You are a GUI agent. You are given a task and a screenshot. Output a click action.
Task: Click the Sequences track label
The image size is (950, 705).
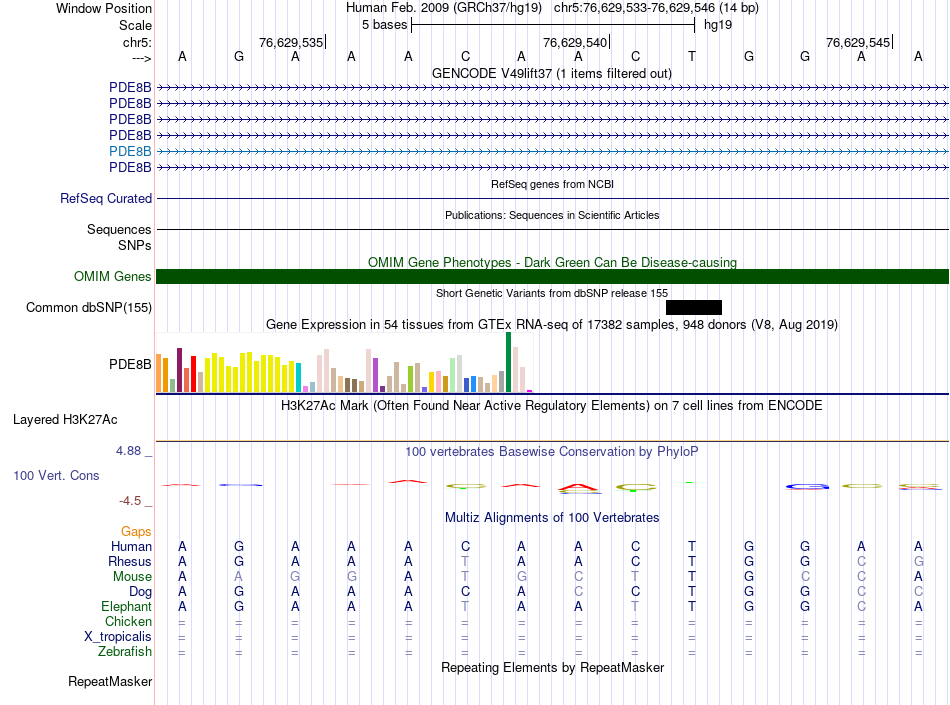click(x=119, y=230)
